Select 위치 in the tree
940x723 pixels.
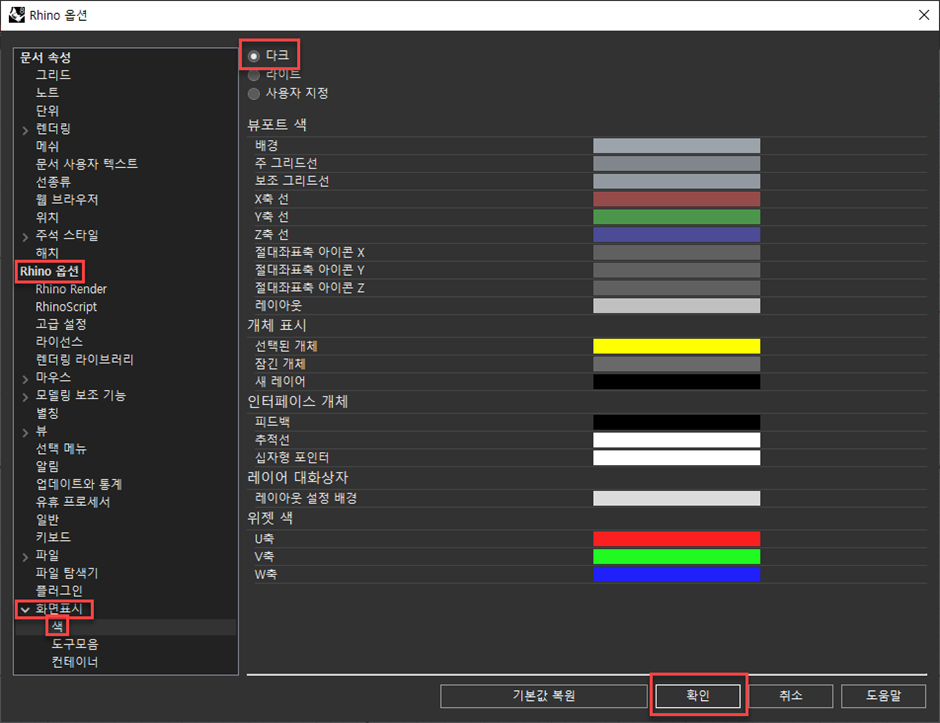pos(47,218)
